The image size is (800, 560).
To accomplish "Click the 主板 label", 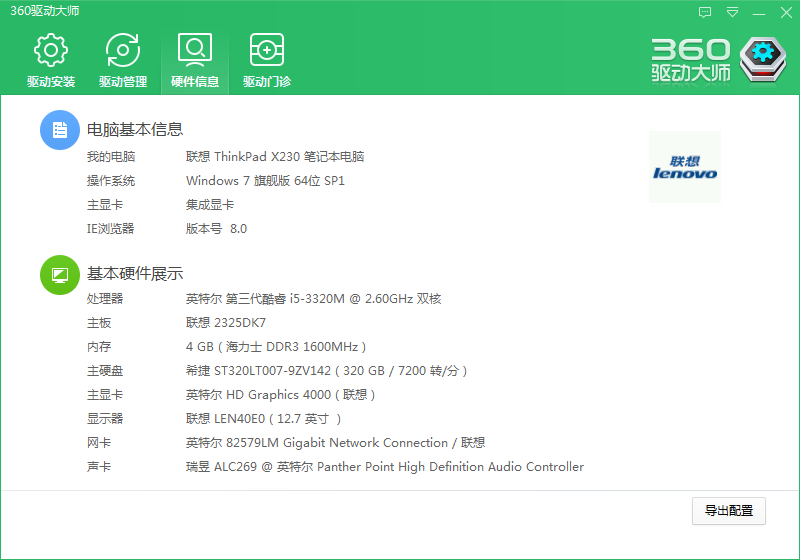I will point(99,322).
